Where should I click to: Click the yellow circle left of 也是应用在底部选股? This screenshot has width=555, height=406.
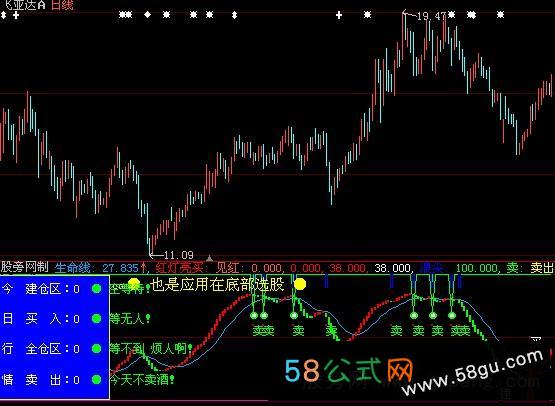pos(134,283)
